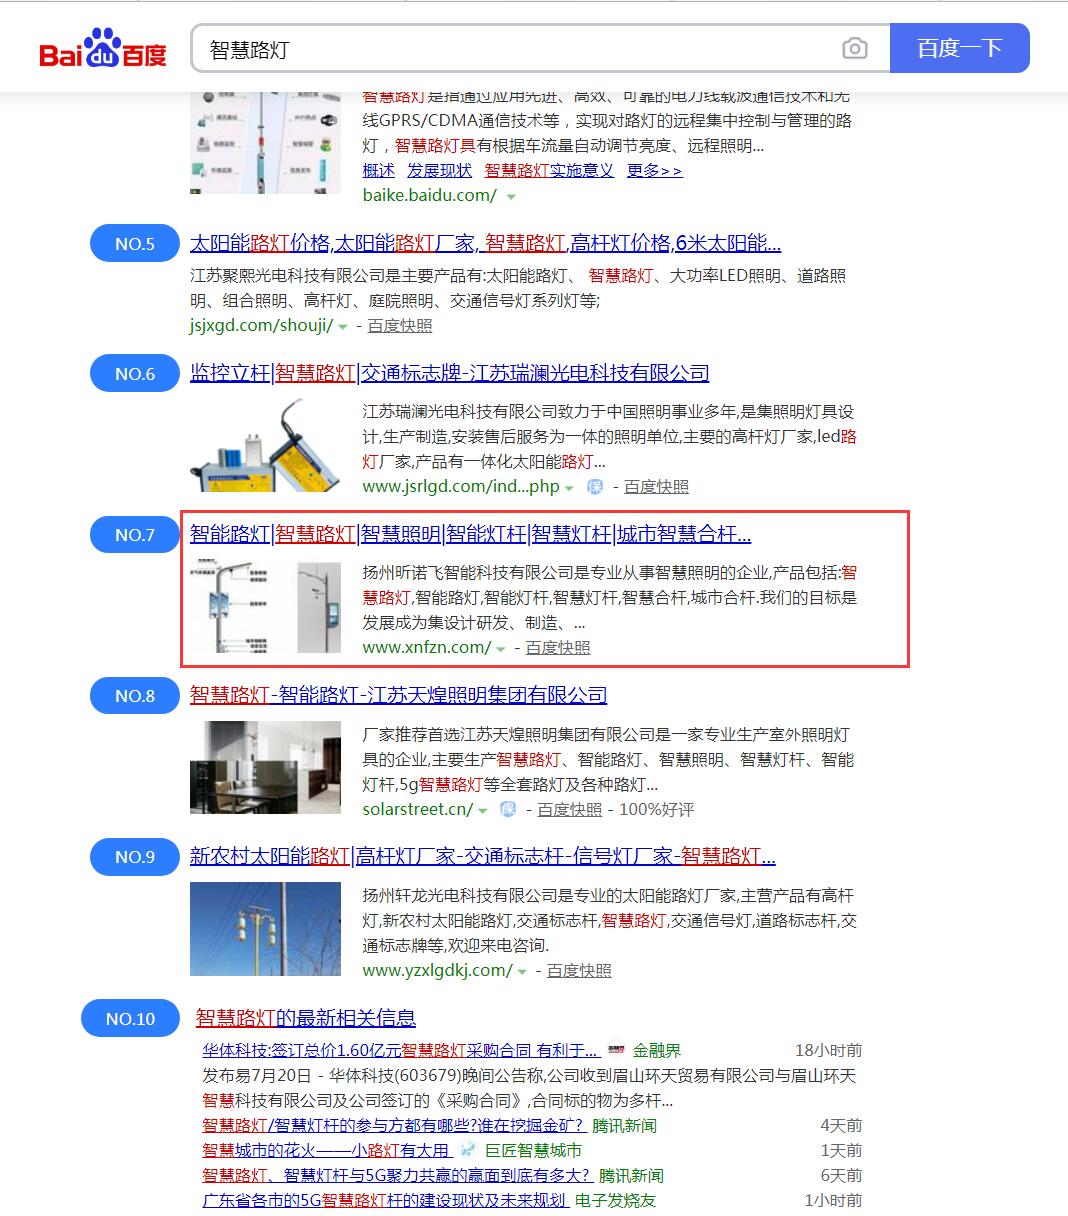Open 百度快照 for www.xnfzn.com result

pyautogui.click(x=558, y=647)
